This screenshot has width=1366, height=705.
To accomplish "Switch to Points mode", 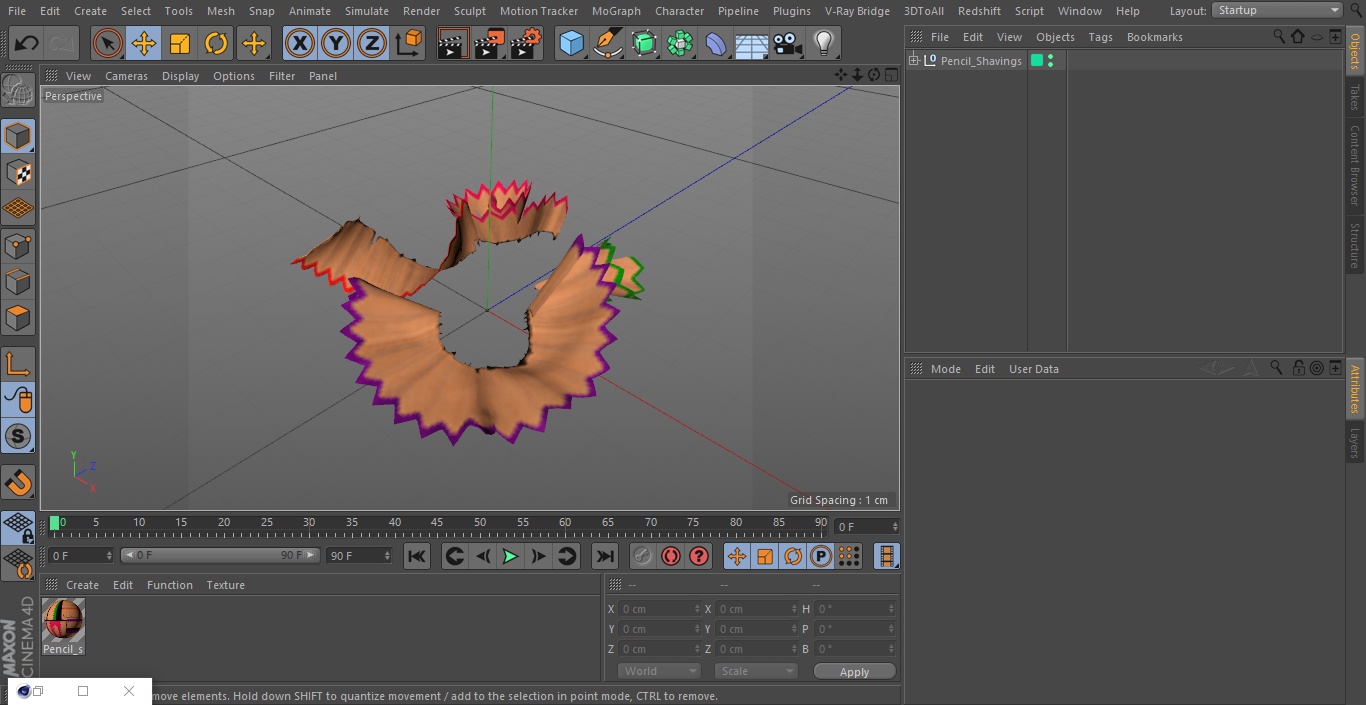I will [18, 245].
